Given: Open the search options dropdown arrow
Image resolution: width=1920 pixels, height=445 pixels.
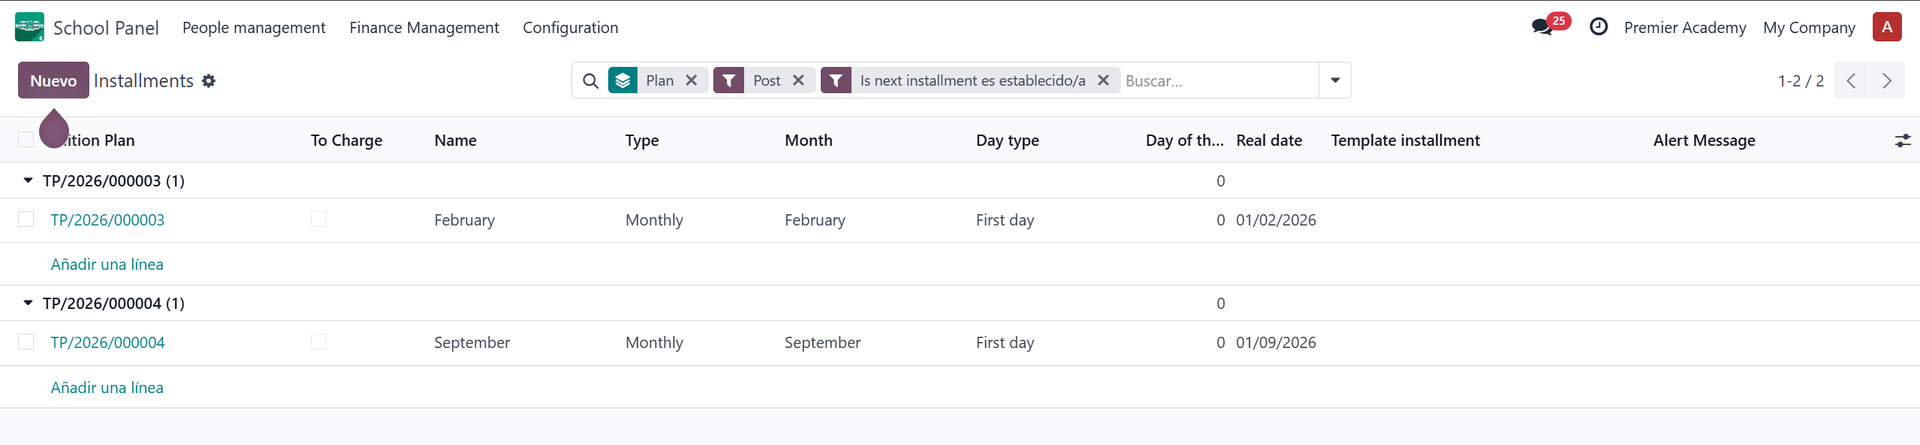Looking at the screenshot, I should 1335,80.
